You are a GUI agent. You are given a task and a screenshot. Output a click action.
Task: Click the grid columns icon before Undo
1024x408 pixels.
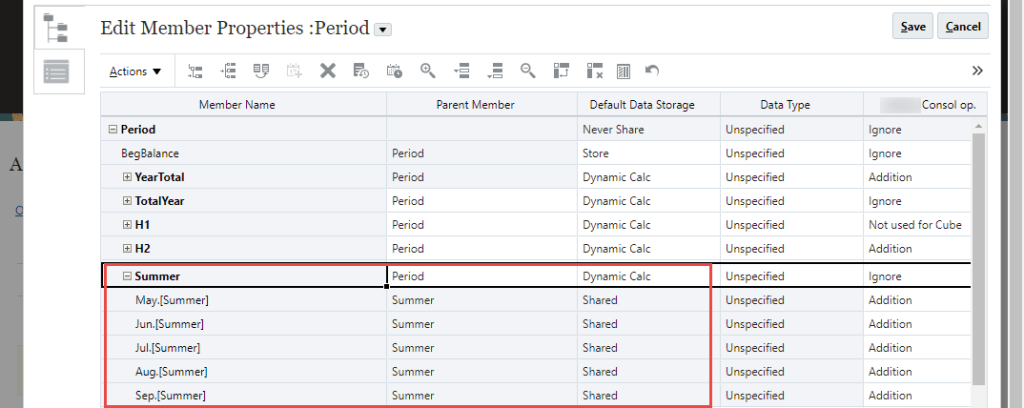point(623,71)
